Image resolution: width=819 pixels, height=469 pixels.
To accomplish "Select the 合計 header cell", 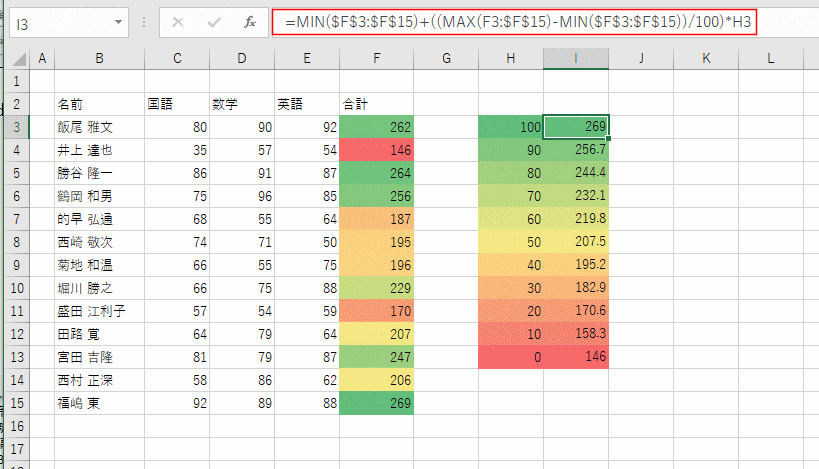I will 377,104.
